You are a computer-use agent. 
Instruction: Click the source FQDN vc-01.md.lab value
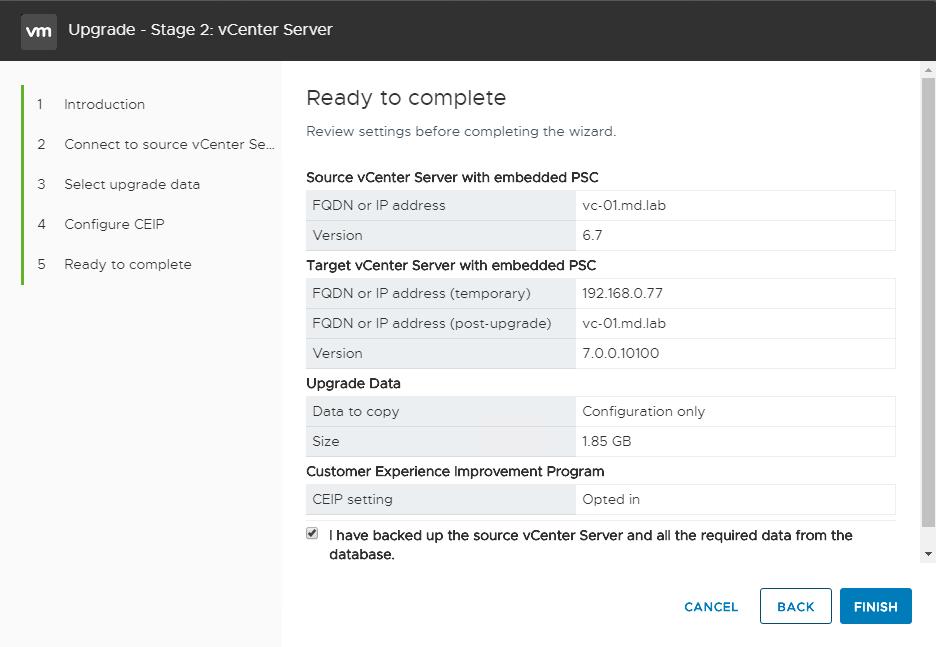[x=624, y=205]
